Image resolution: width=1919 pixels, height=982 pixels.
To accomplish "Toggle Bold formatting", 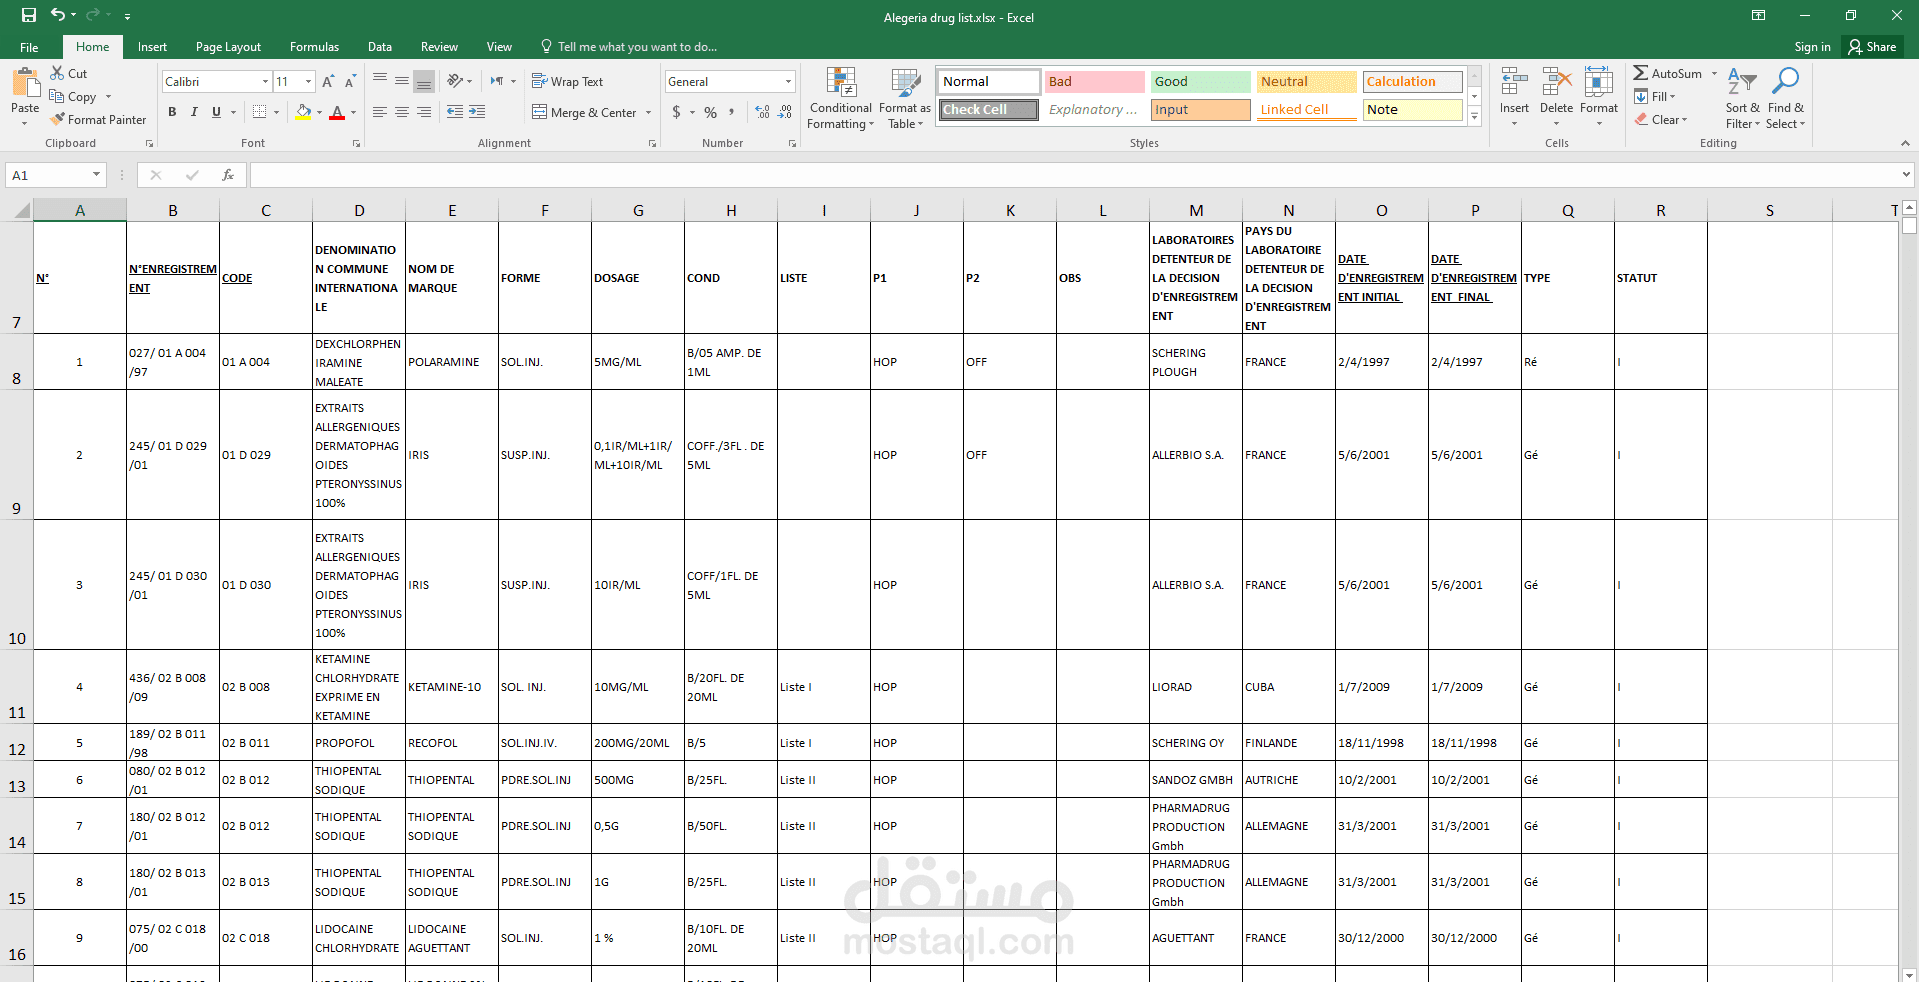I will pyautogui.click(x=172, y=112).
